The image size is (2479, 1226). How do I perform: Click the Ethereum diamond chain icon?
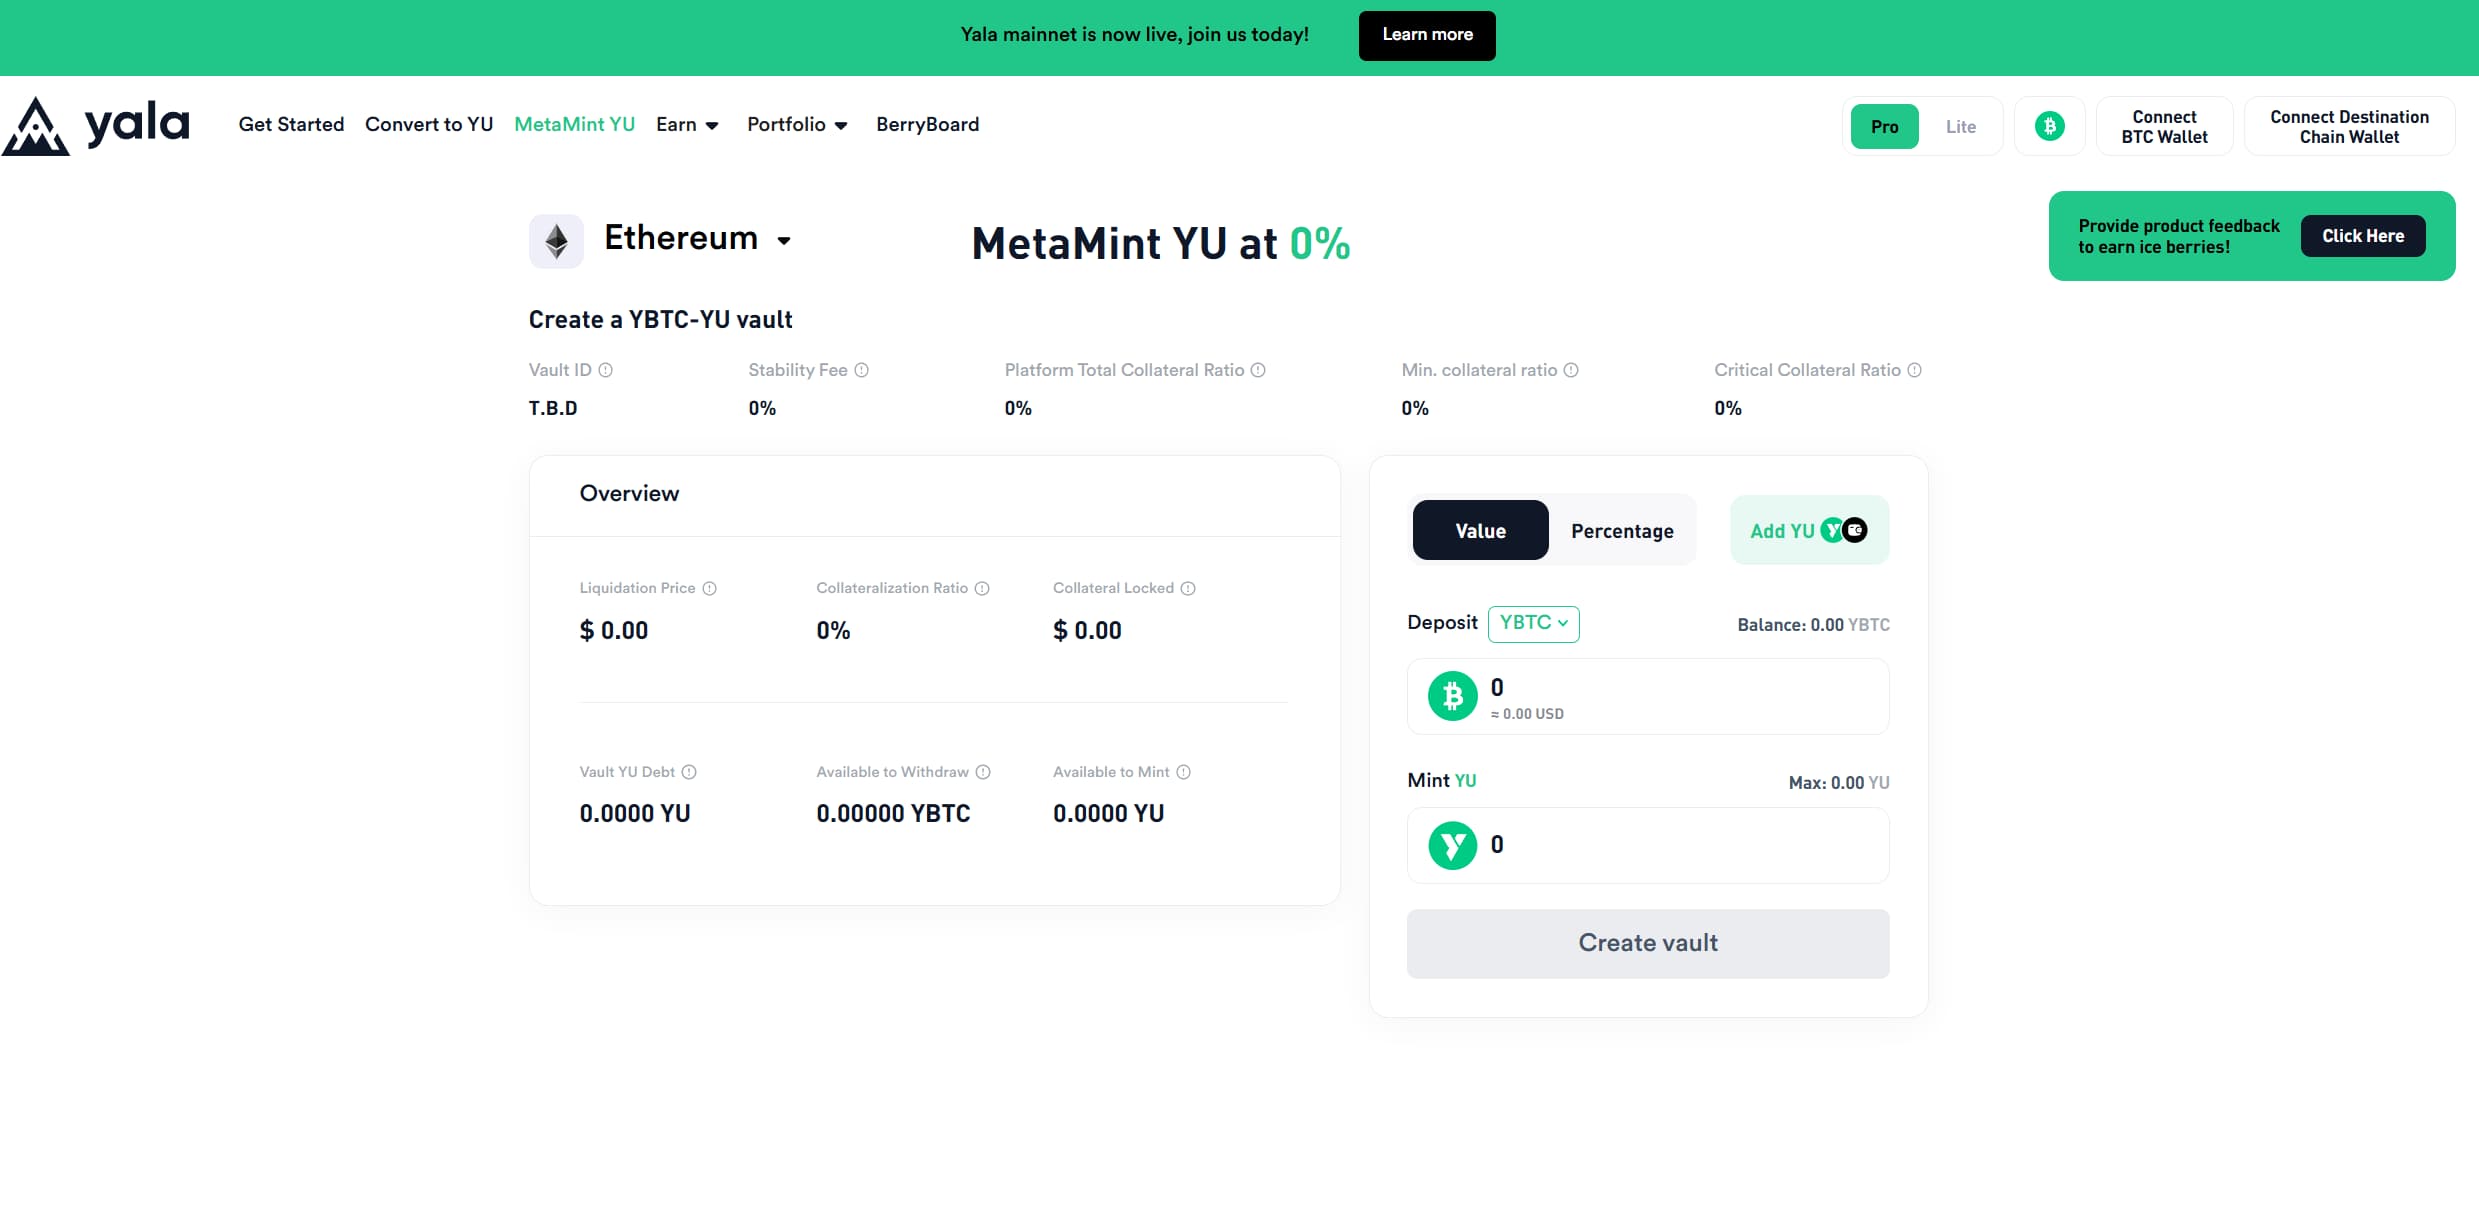[556, 241]
